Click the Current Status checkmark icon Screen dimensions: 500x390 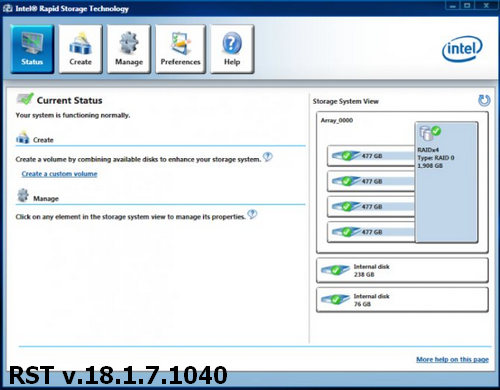click(x=25, y=99)
